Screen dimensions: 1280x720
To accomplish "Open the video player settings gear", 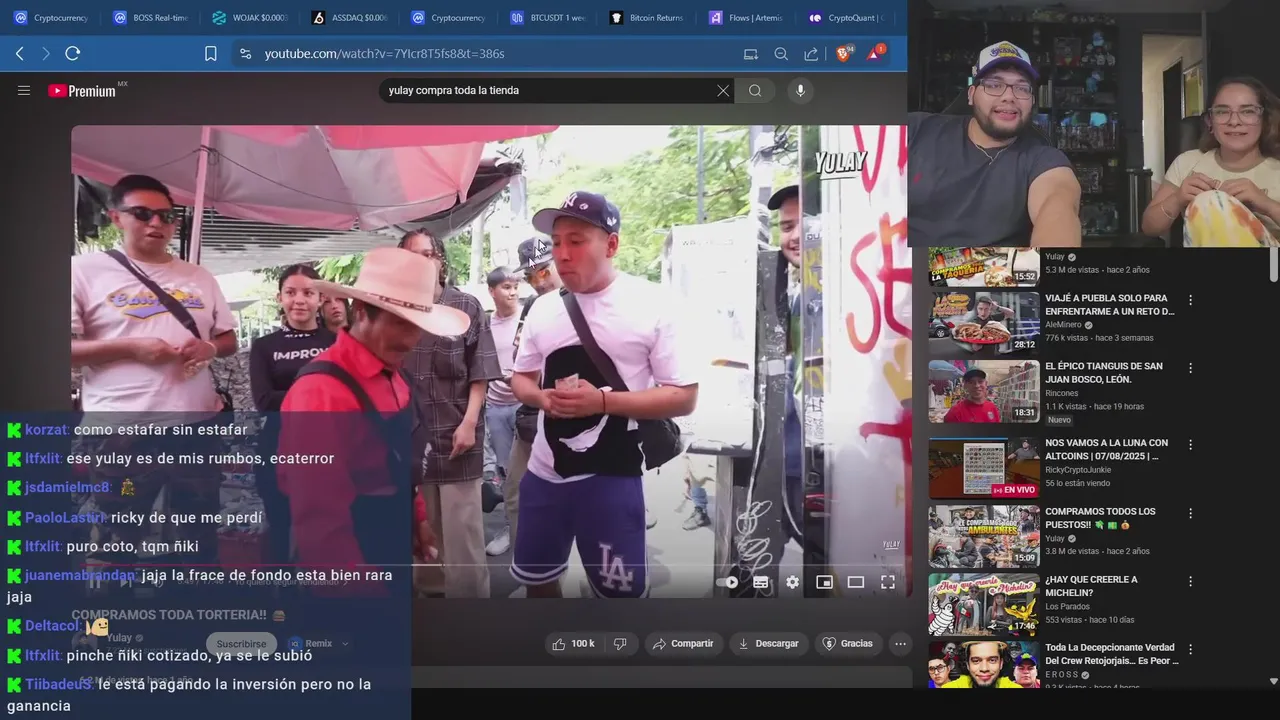I will click(x=792, y=582).
